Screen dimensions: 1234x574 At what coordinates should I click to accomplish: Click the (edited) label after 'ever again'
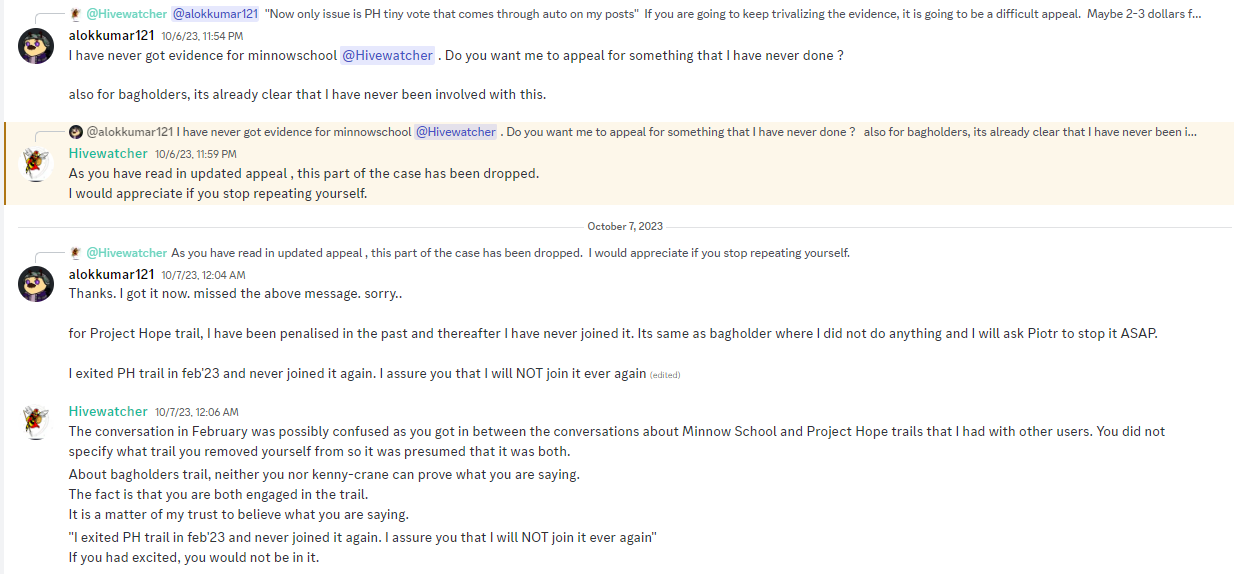pyautogui.click(x=665, y=375)
